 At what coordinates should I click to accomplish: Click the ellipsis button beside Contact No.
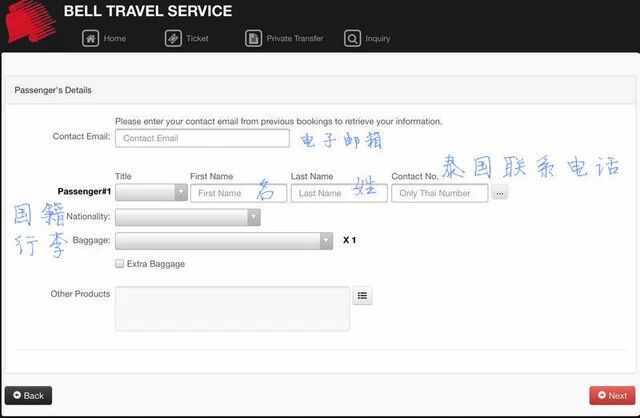[x=500, y=193]
